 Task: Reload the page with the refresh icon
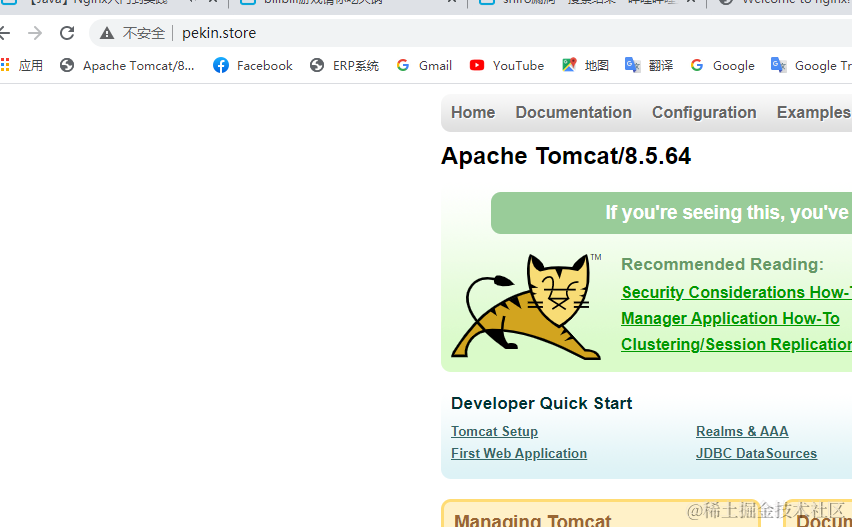(x=67, y=33)
